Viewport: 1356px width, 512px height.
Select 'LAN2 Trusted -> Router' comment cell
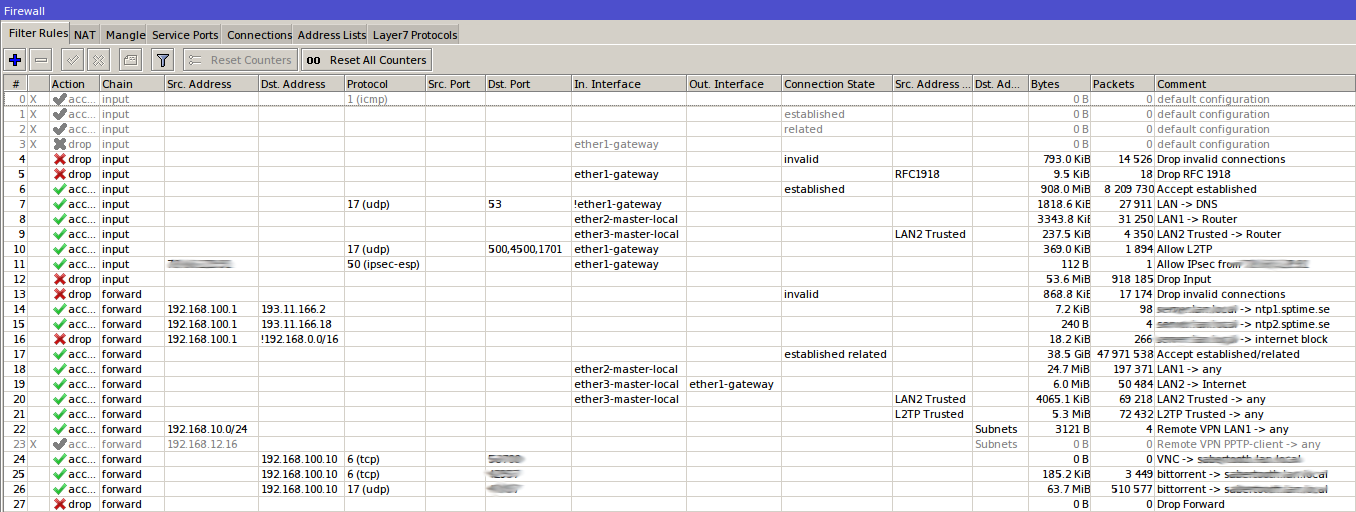(x=1254, y=234)
